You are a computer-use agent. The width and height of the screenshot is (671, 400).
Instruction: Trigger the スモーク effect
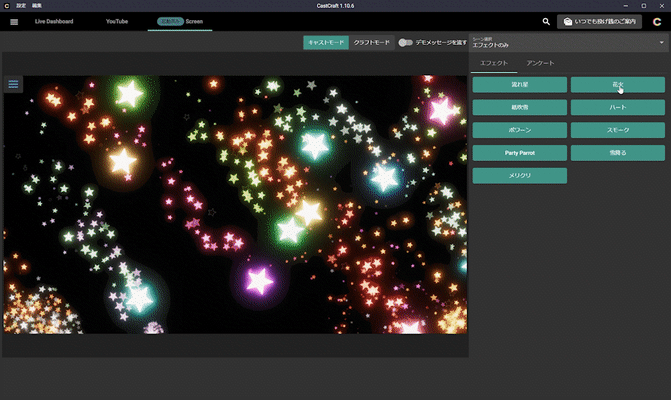(618, 130)
